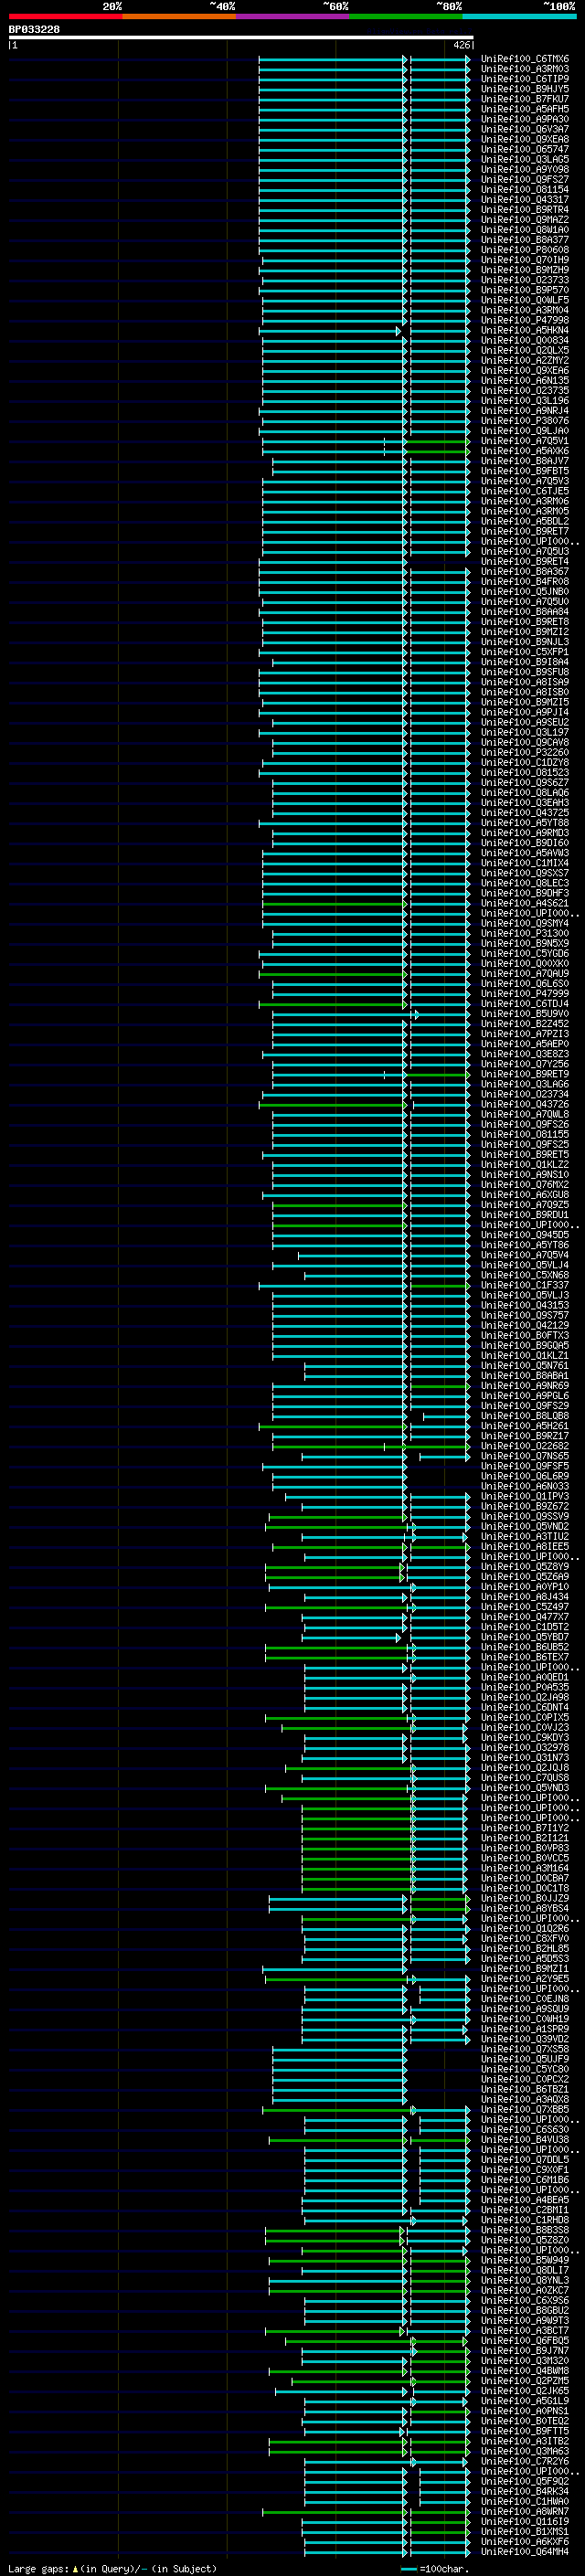
Task: Open hit UniRef100_O65747
Action: 524,149
